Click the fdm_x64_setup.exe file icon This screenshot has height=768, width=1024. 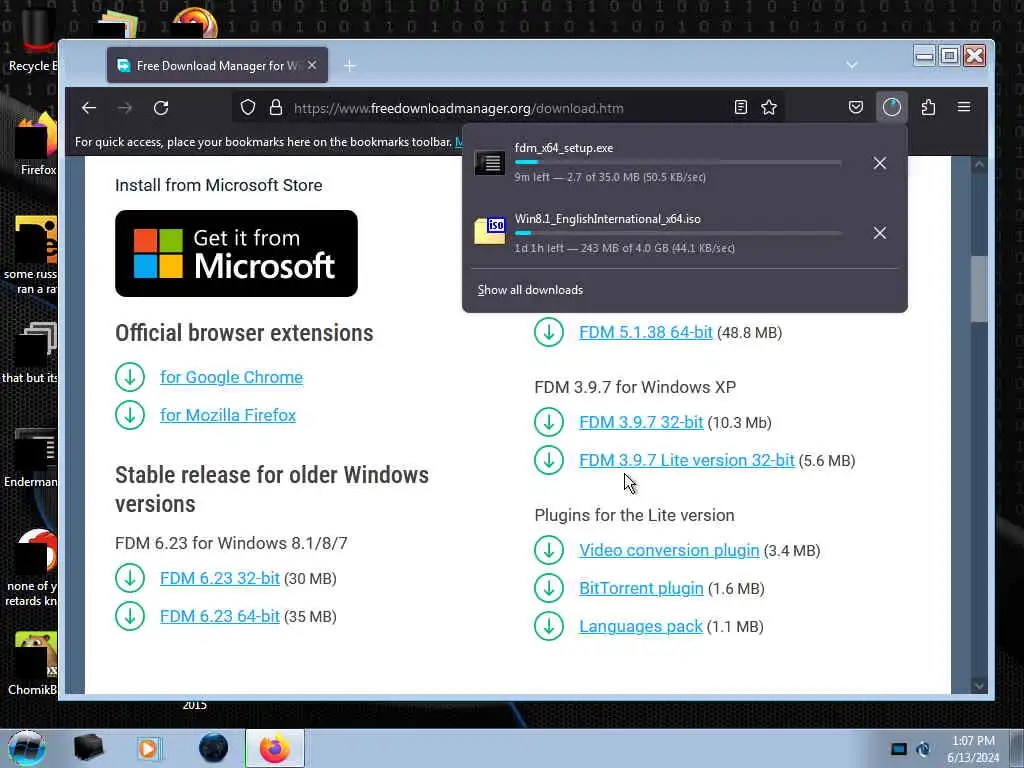pyautogui.click(x=490, y=163)
